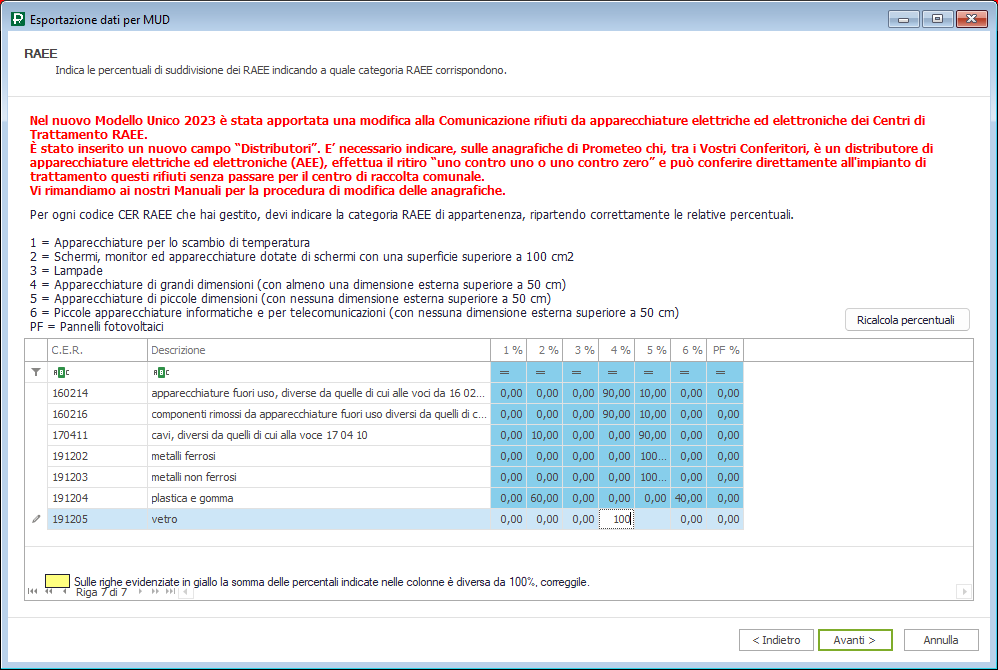Go back with Indietro button
Image resolution: width=998 pixels, height=670 pixels.
pyautogui.click(x=776, y=640)
